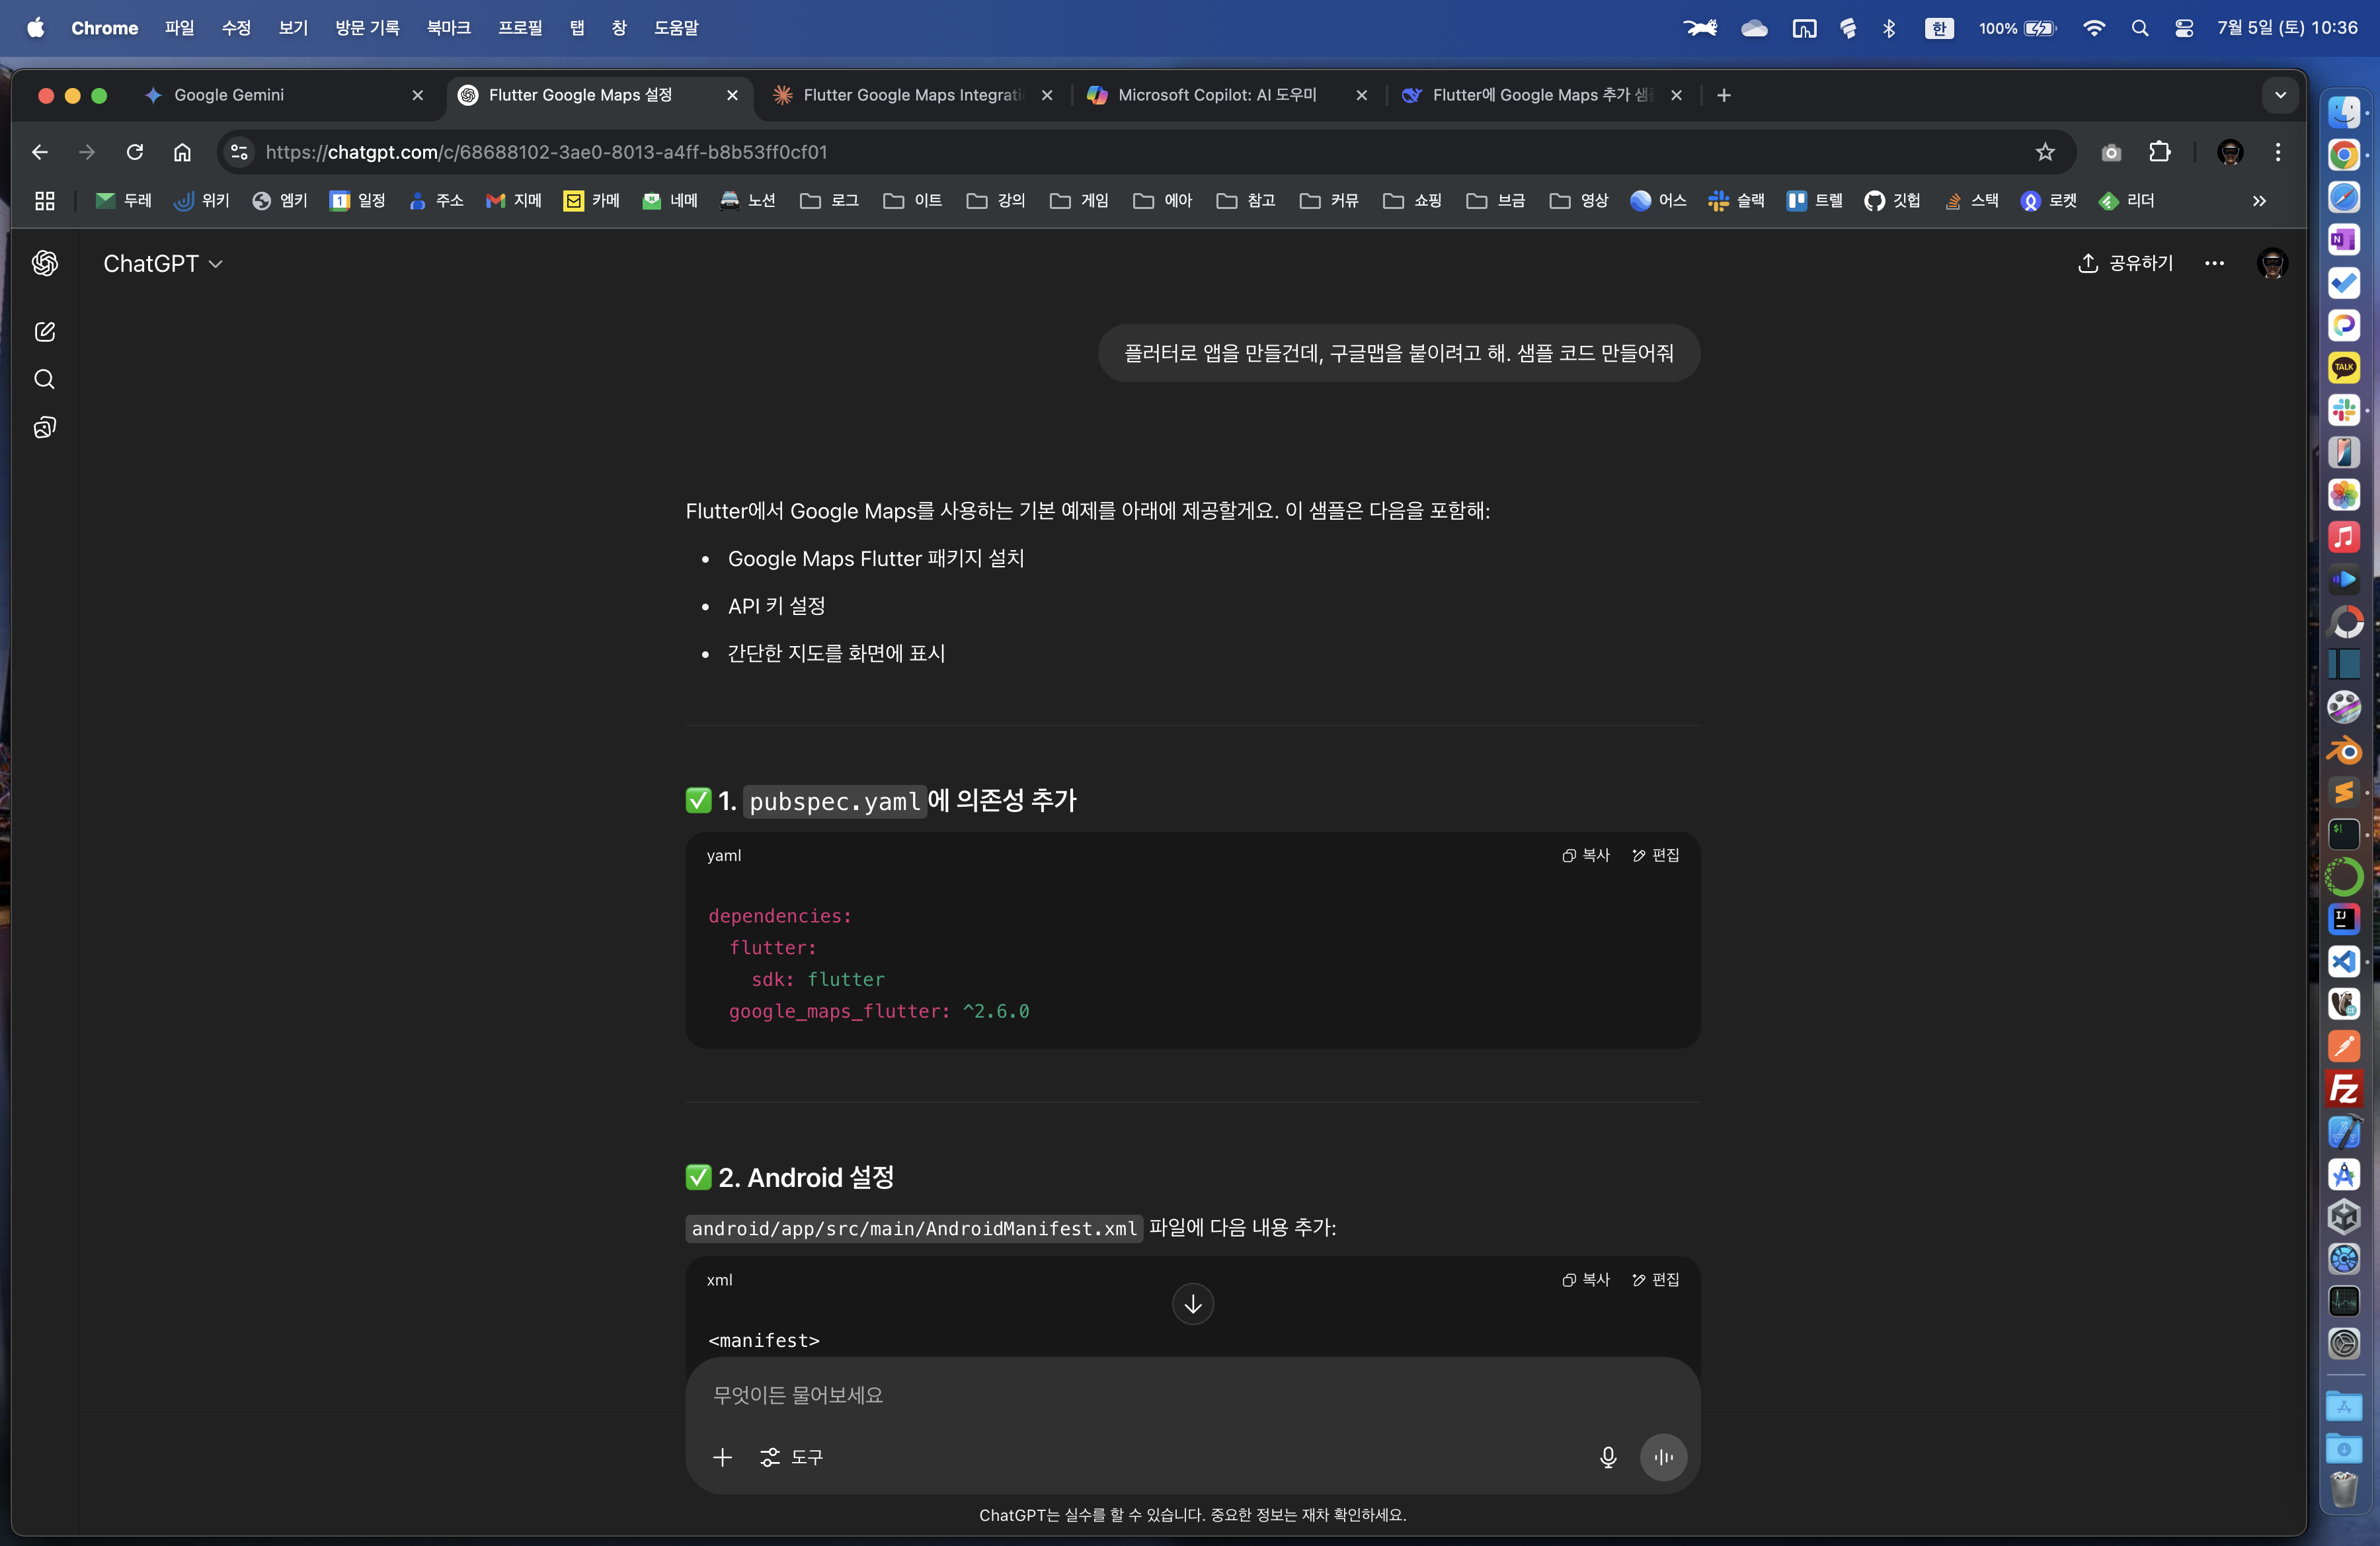Open the Chrome extensions puzzle icon
This screenshot has height=1546, width=2380.
tap(2159, 152)
